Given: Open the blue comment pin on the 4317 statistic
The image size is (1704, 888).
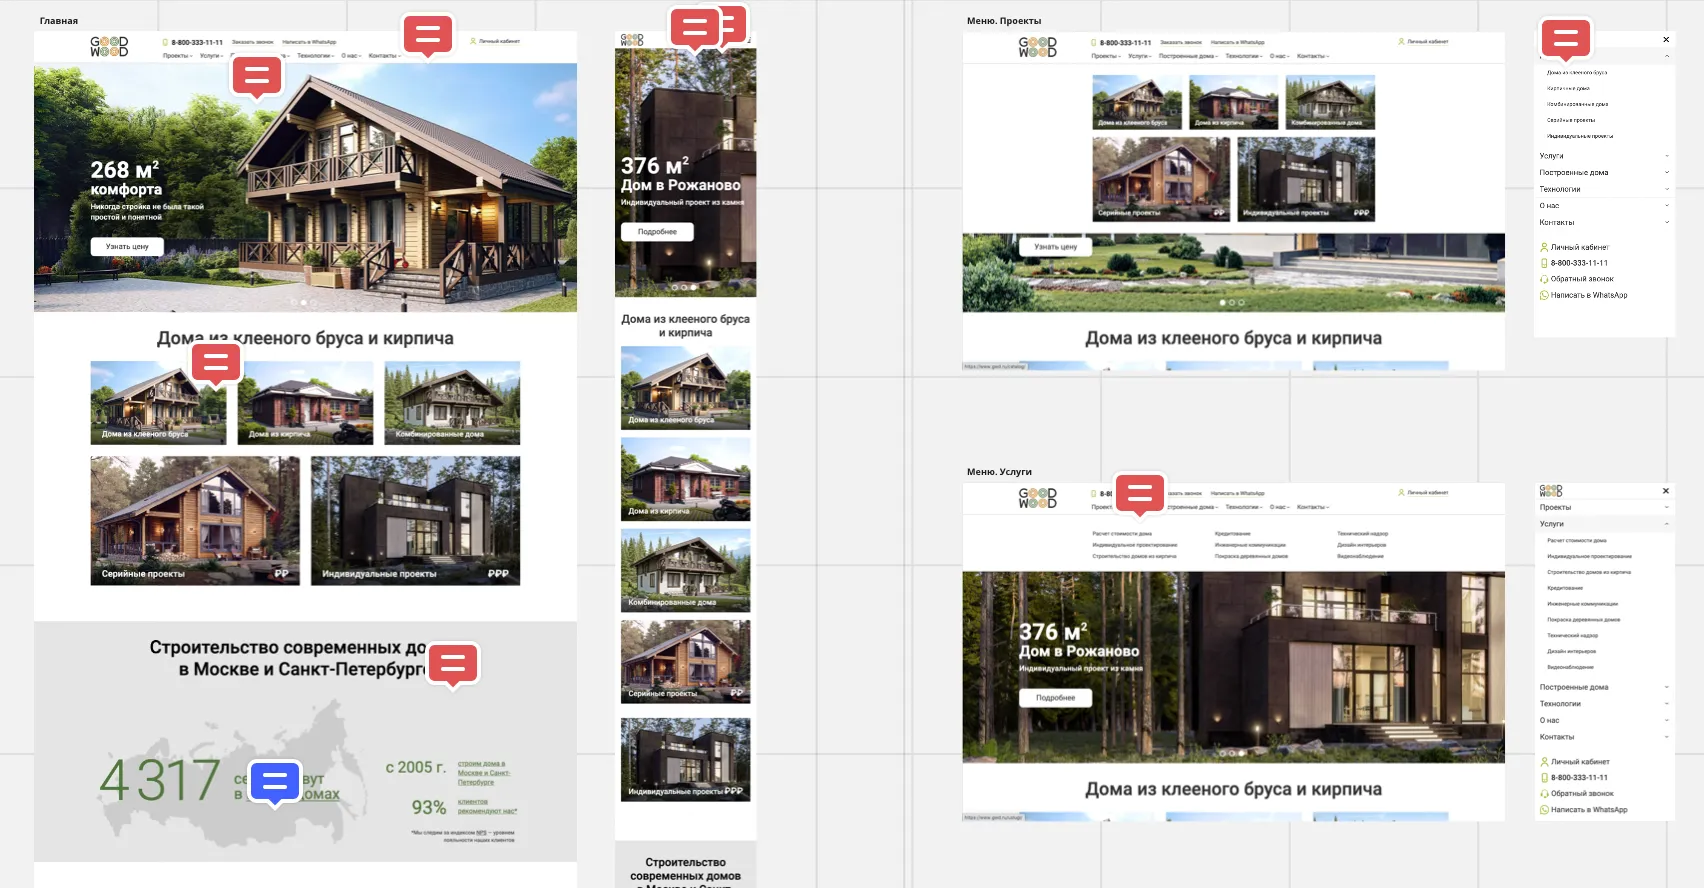Looking at the screenshot, I should point(275,782).
